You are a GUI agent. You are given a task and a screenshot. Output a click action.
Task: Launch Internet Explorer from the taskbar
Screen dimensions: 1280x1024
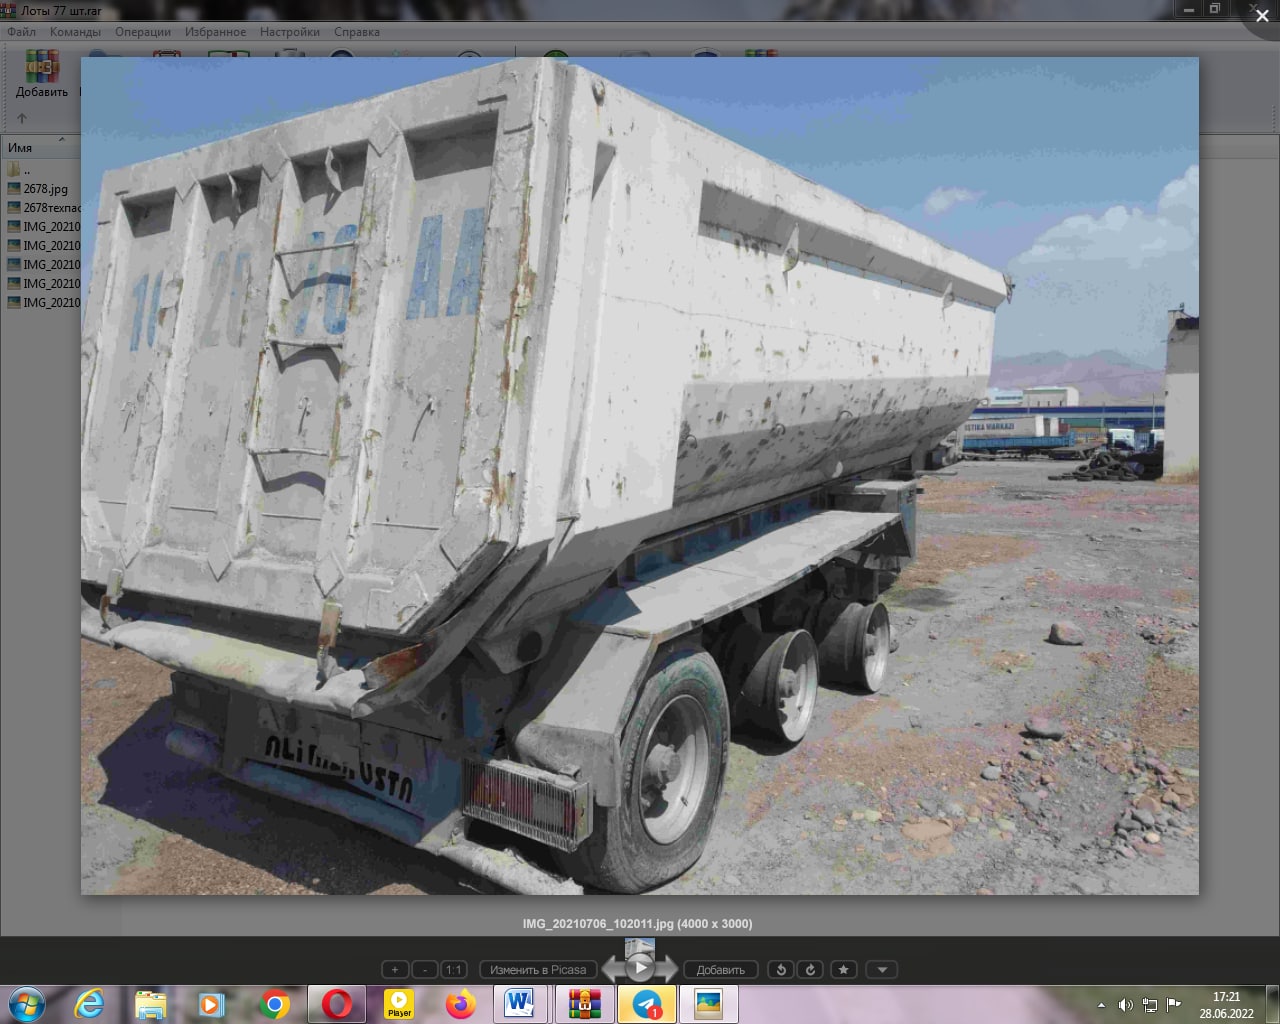(89, 1004)
